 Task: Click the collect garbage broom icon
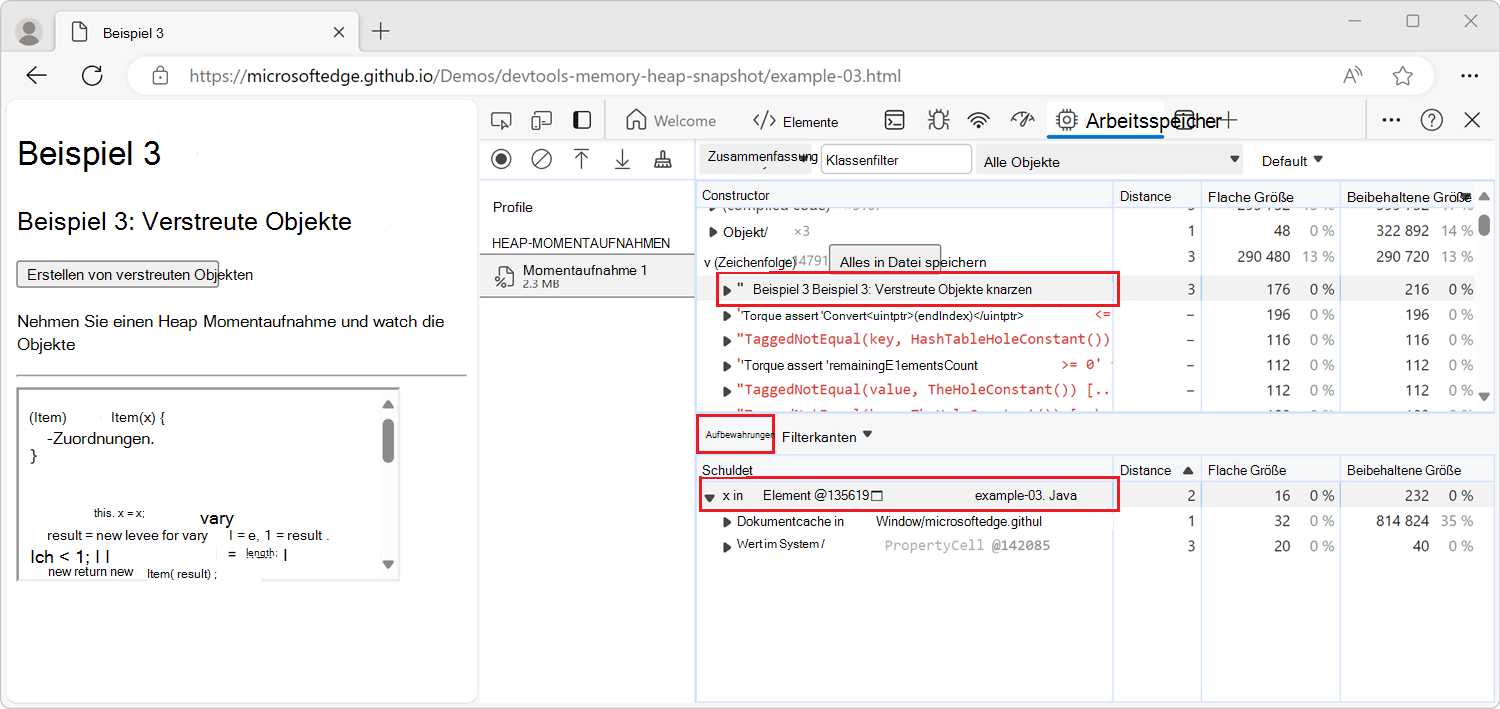pos(662,159)
